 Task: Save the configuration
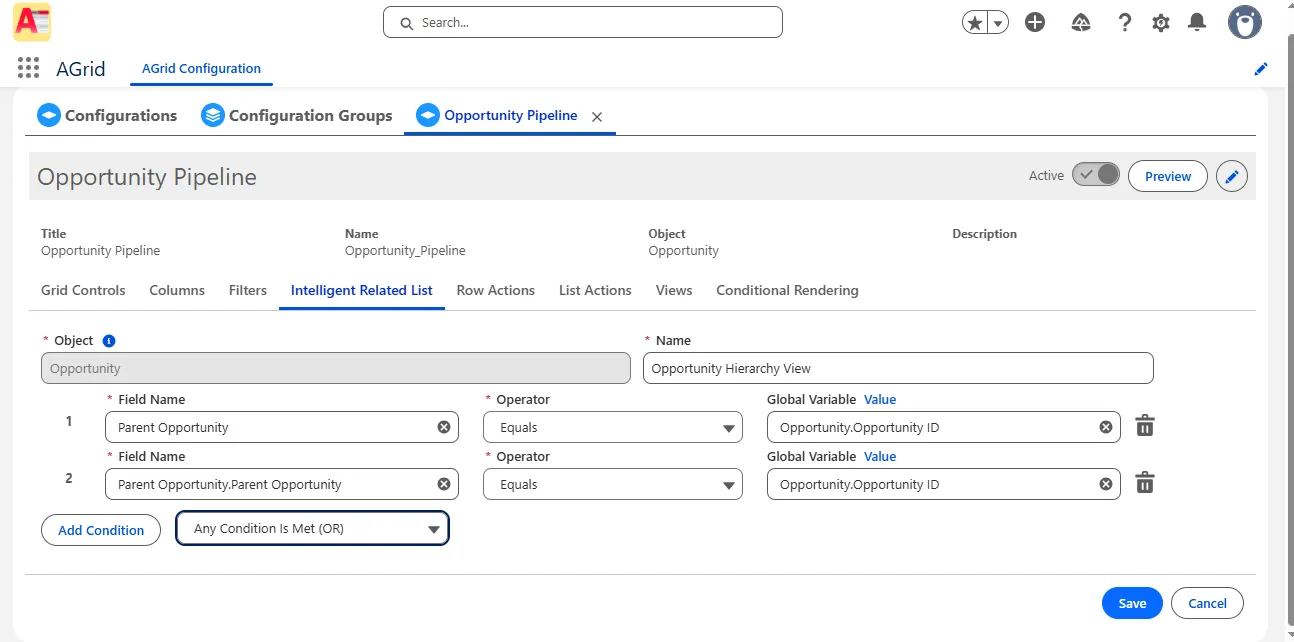tap(1131, 603)
